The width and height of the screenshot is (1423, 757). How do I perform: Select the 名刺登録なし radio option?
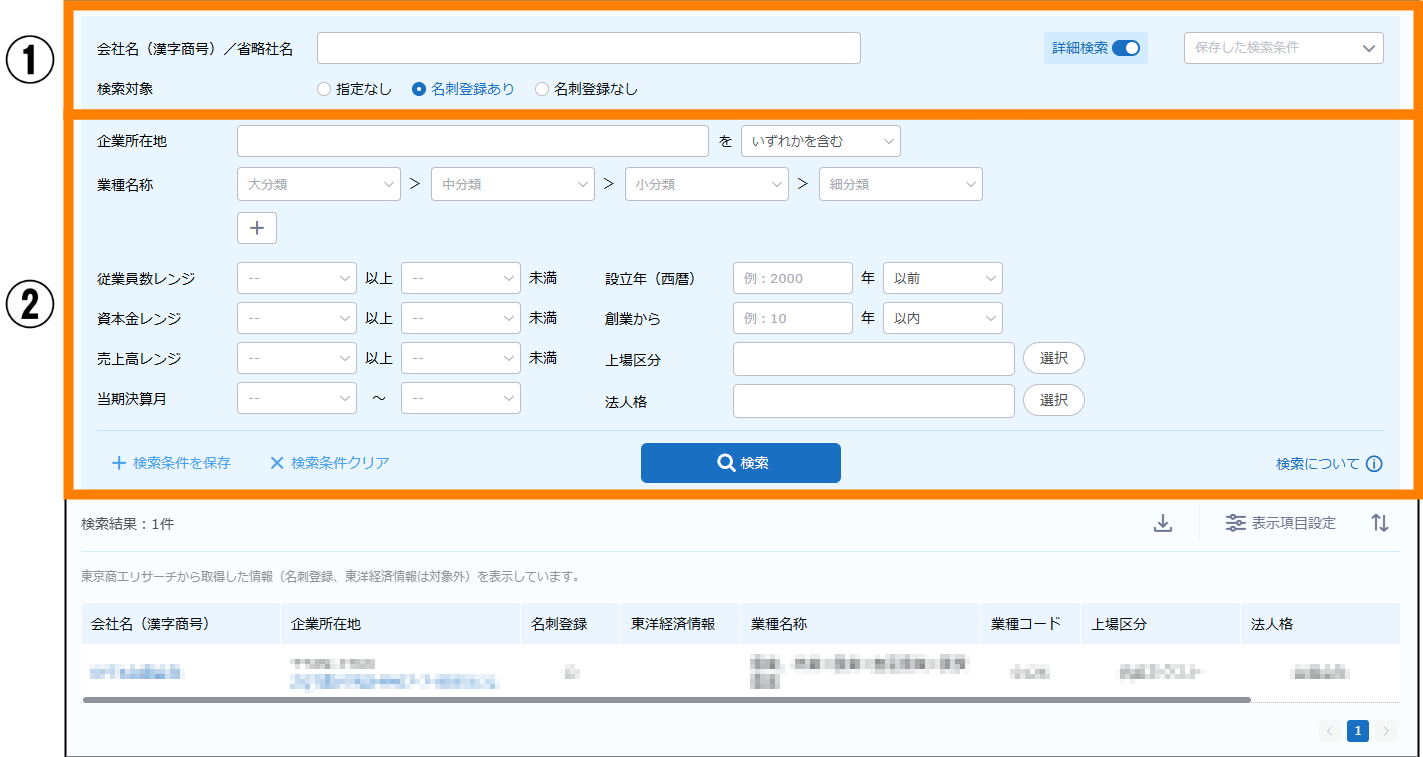pos(542,89)
